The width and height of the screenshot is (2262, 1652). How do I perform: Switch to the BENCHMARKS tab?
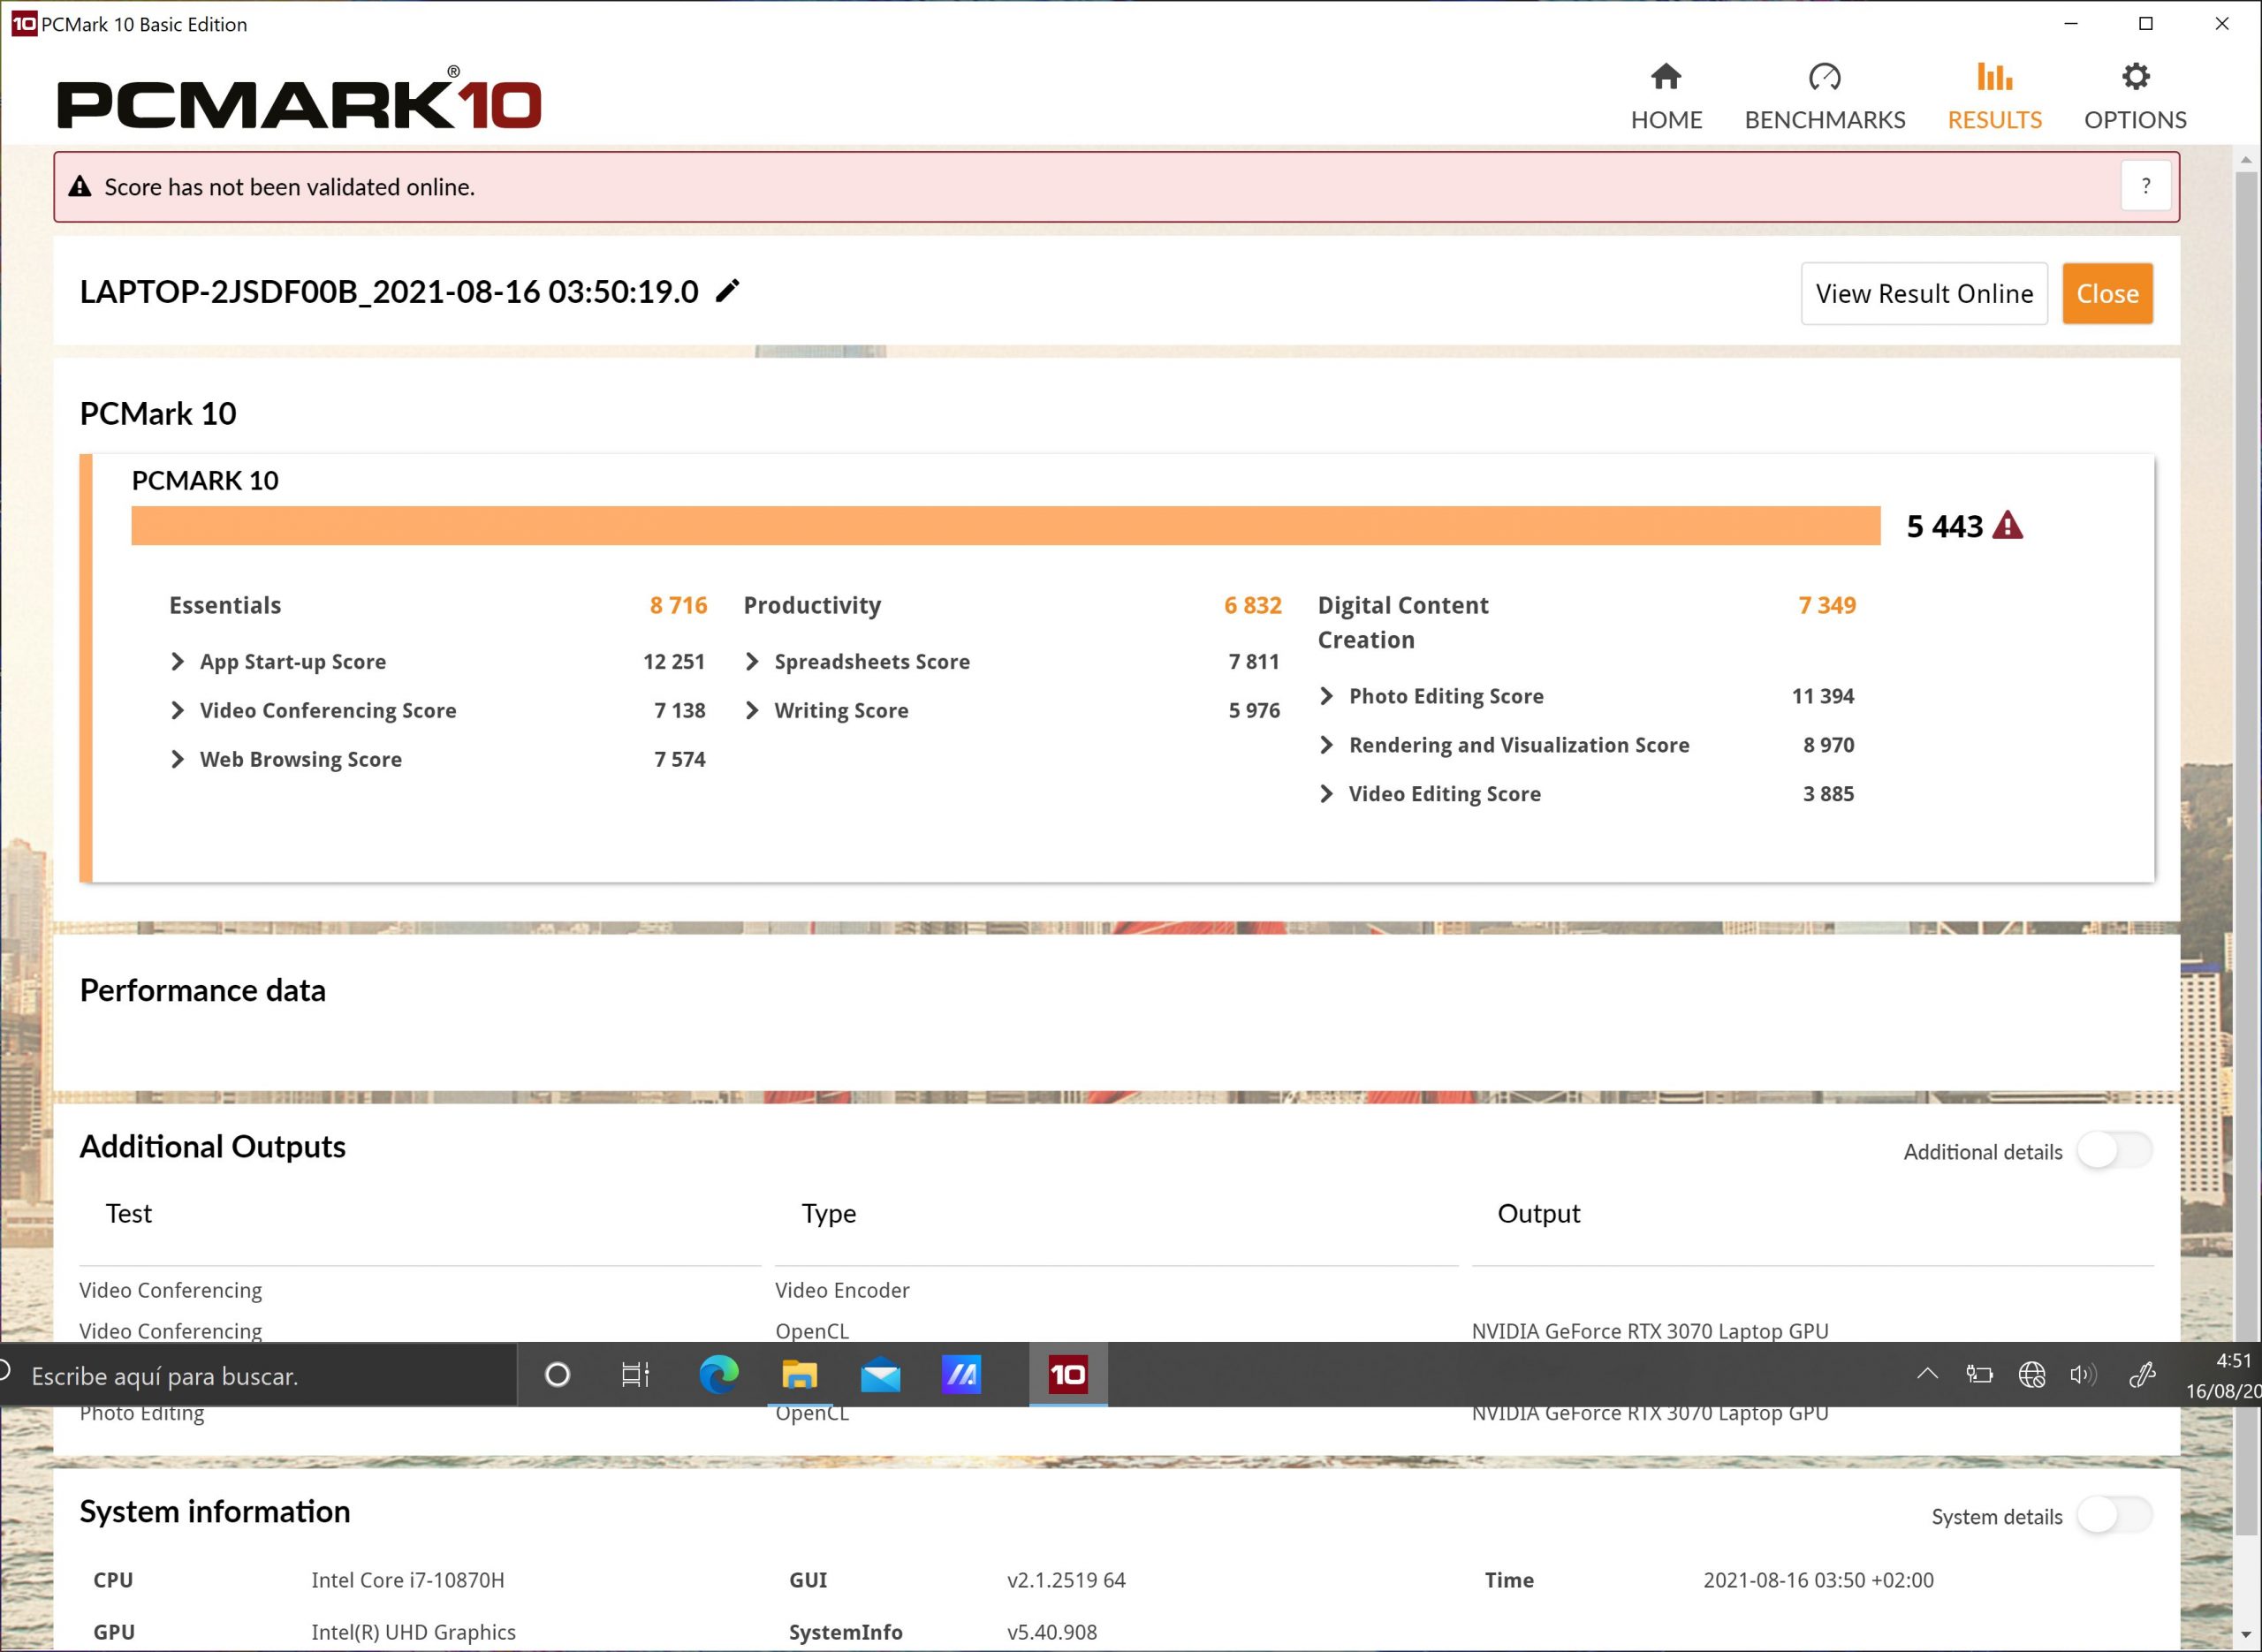click(1825, 97)
